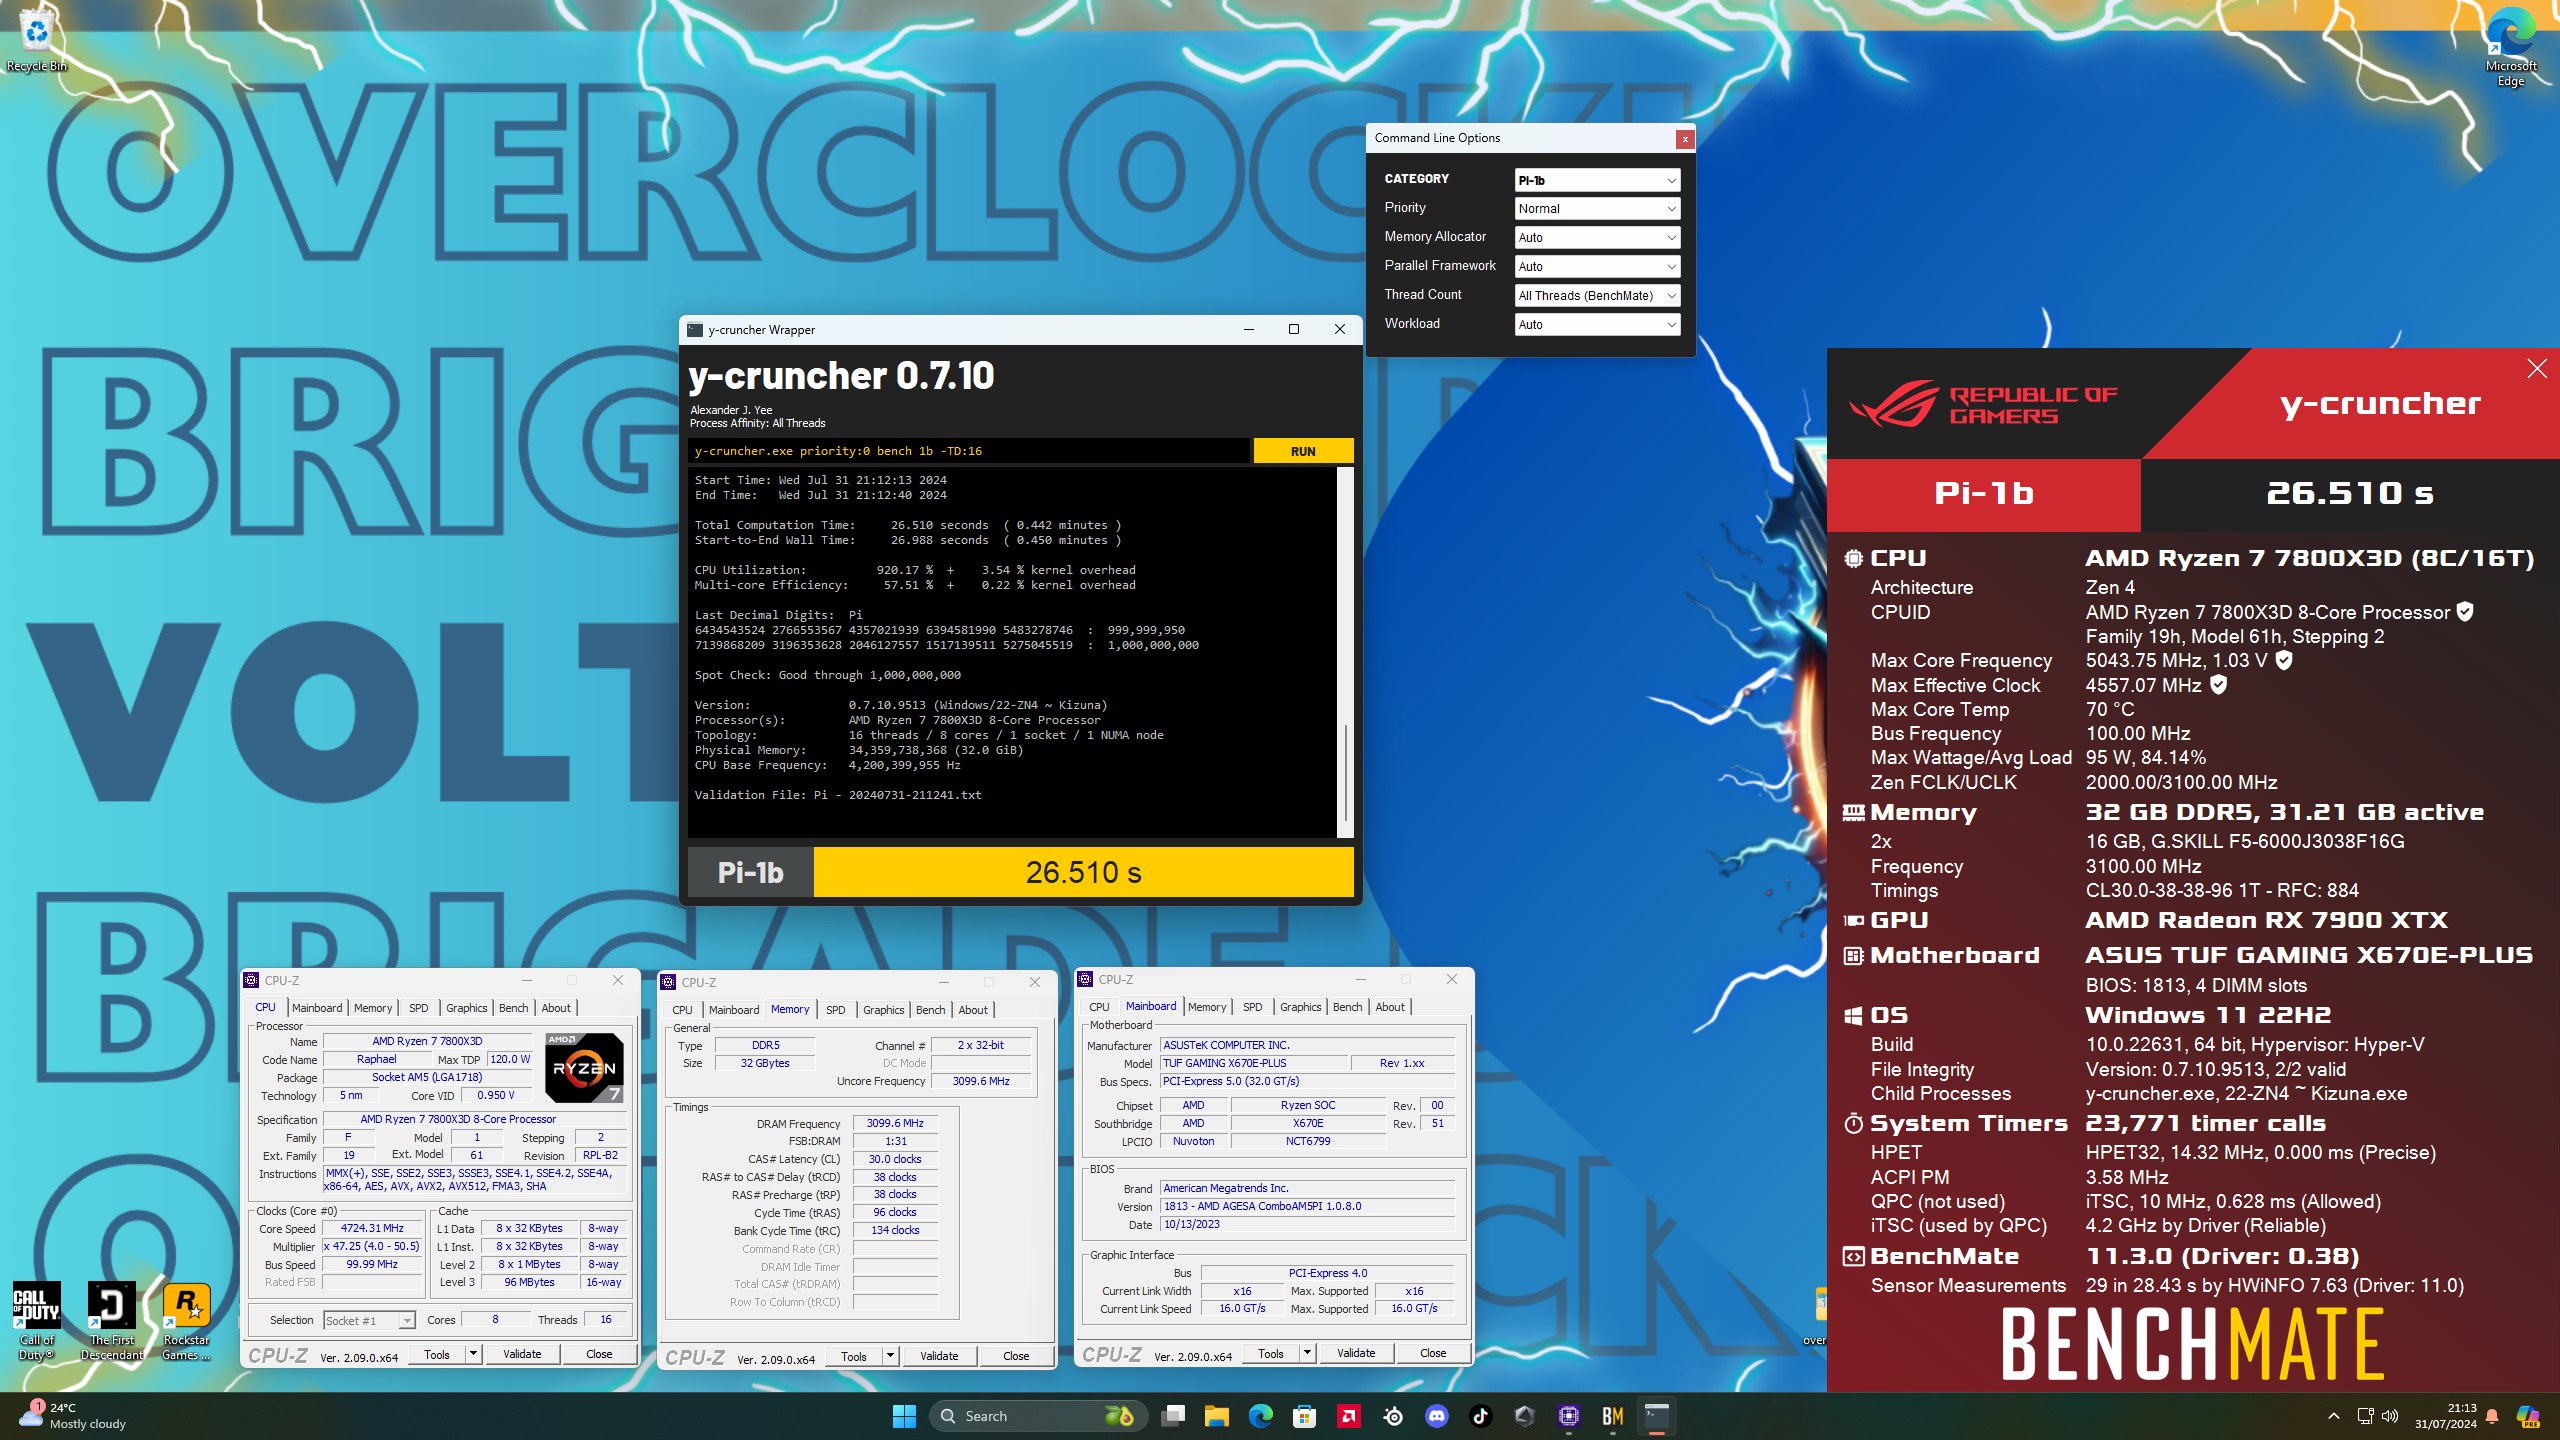The width and height of the screenshot is (2560, 1440).
Task: Switch to Graphics tab in middle CPU-Z
Action: point(883,1010)
